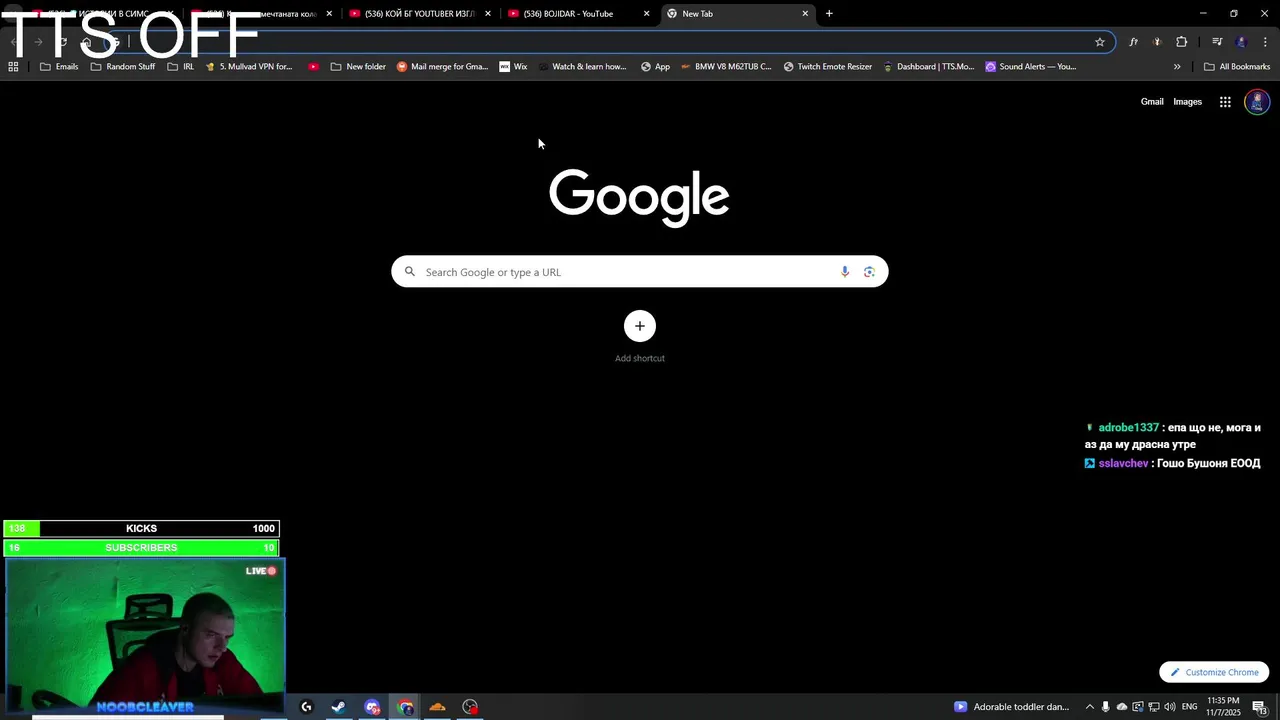Expand the IRL bookmark folder
This screenshot has width=1280, height=720.
coord(181,67)
